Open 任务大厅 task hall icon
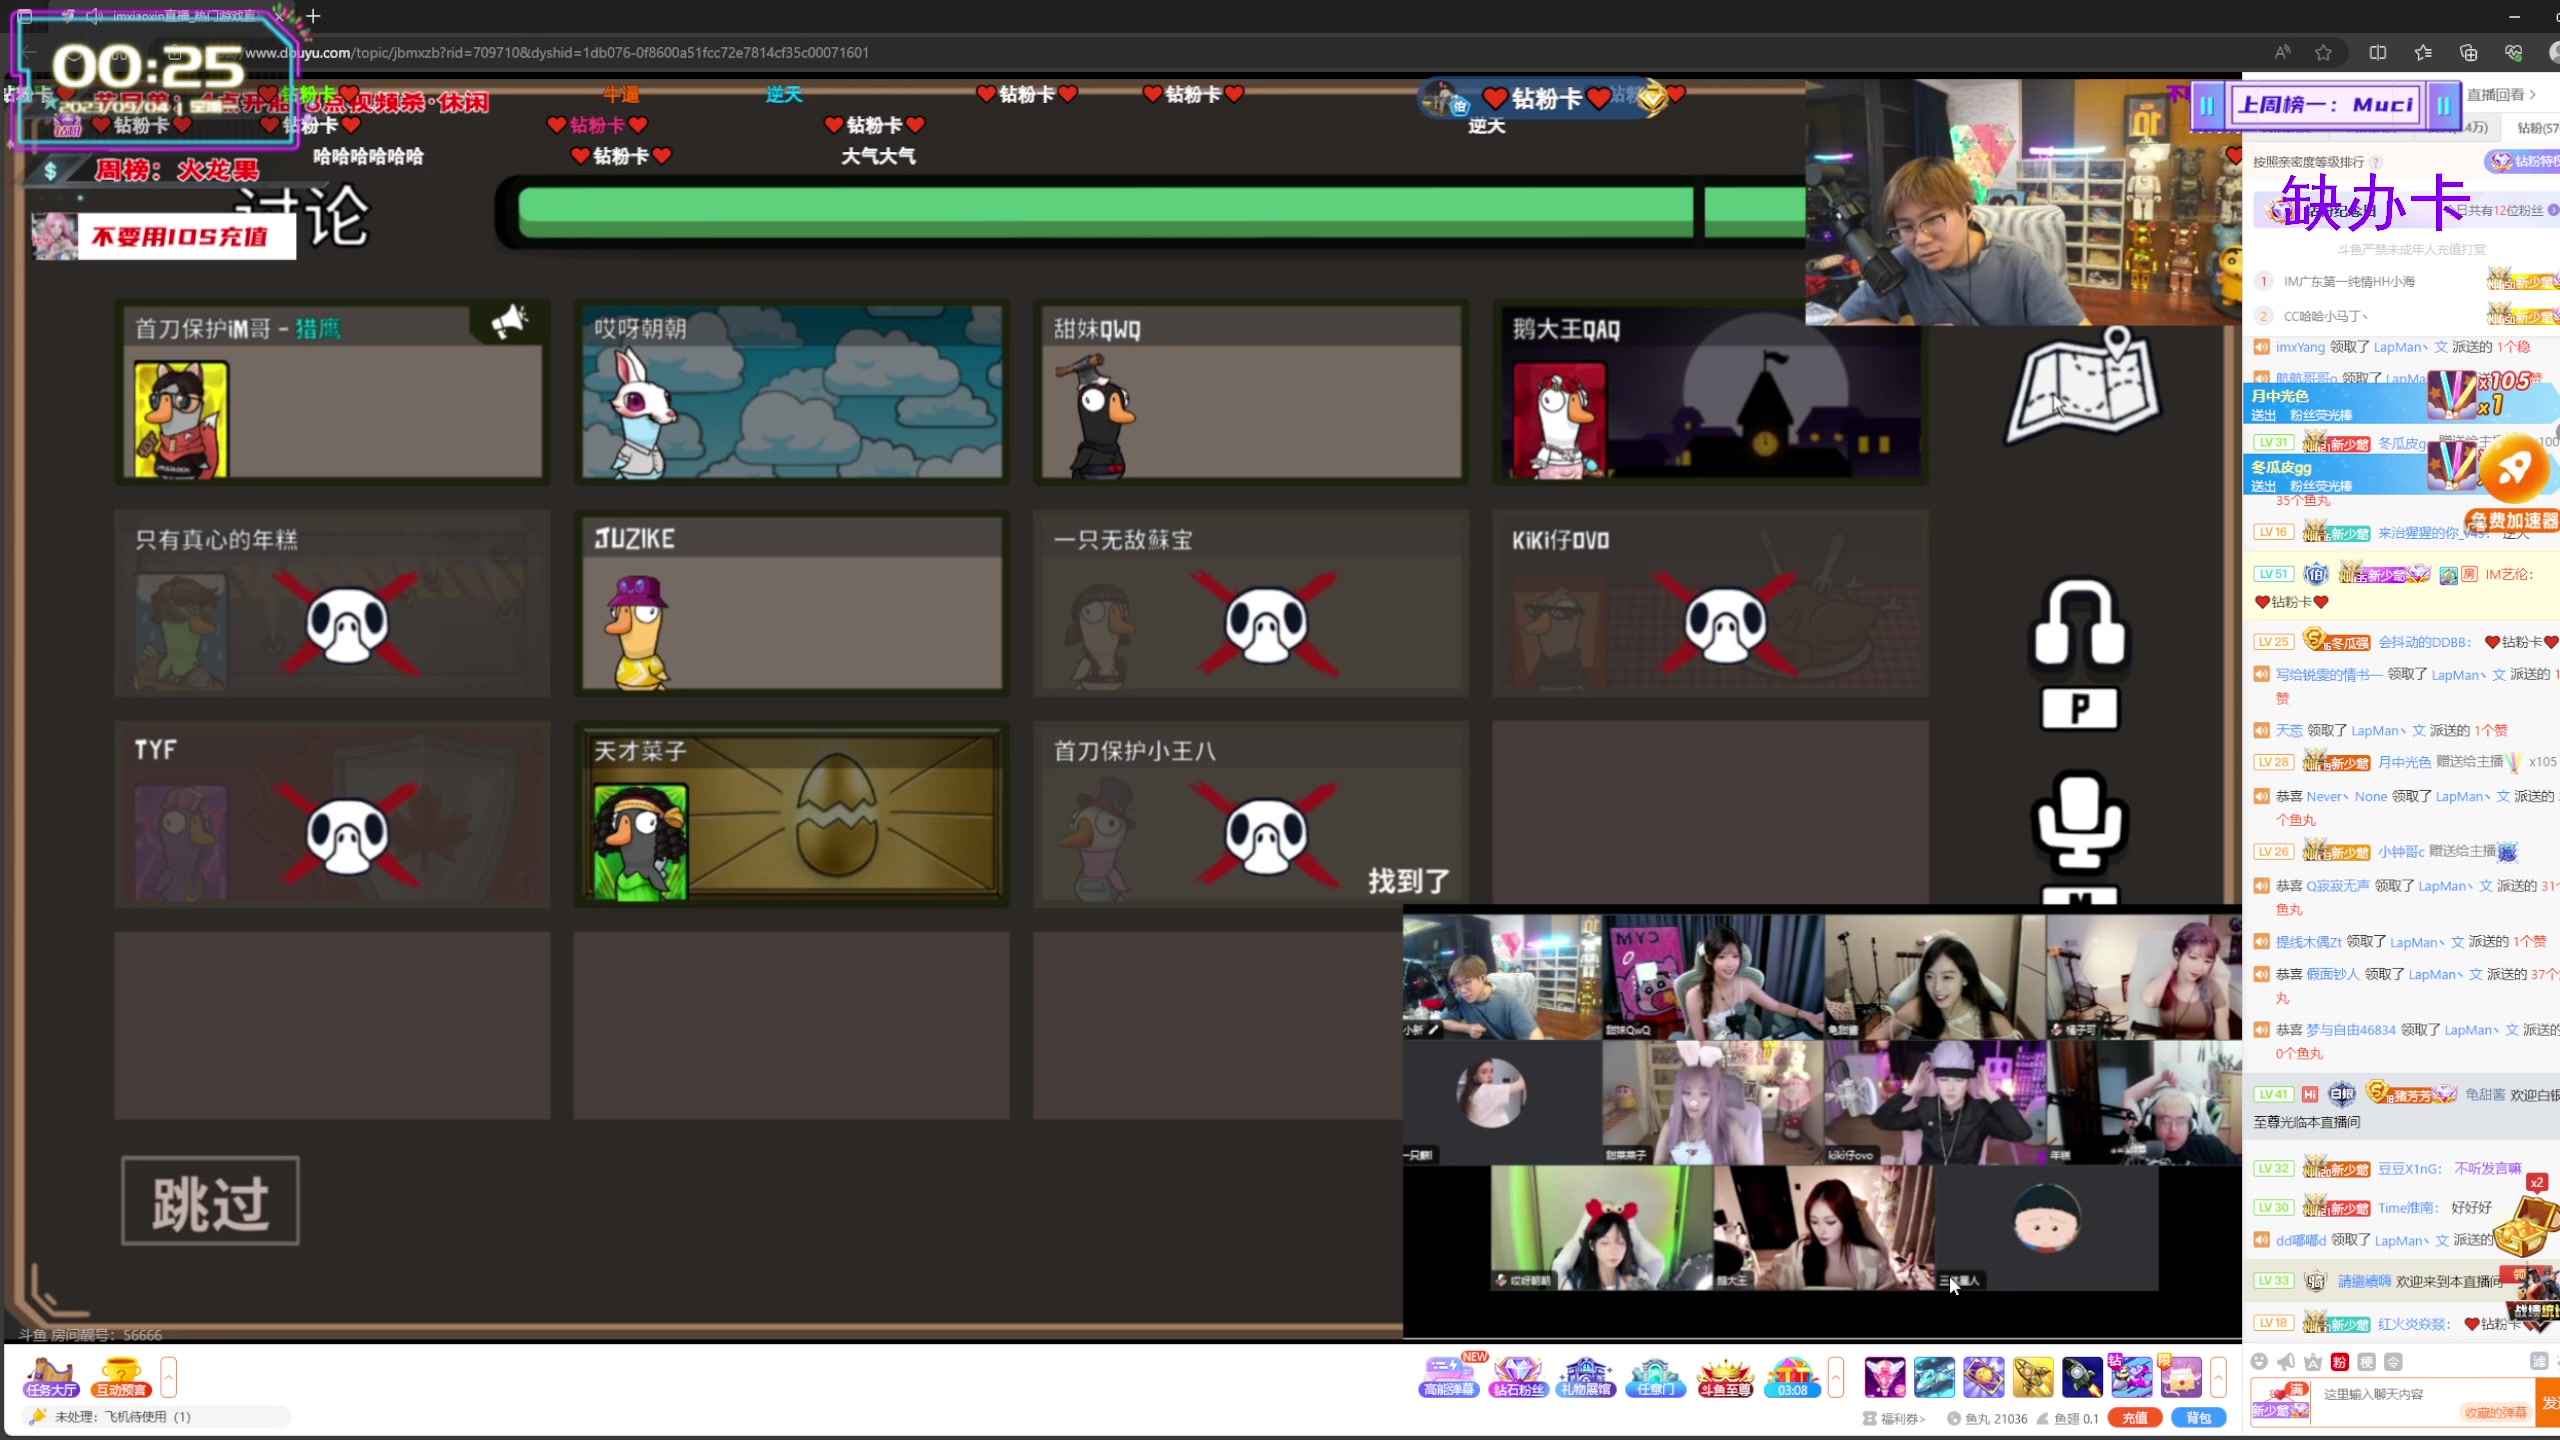Image resolution: width=2560 pixels, height=1440 pixels. (51, 1377)
